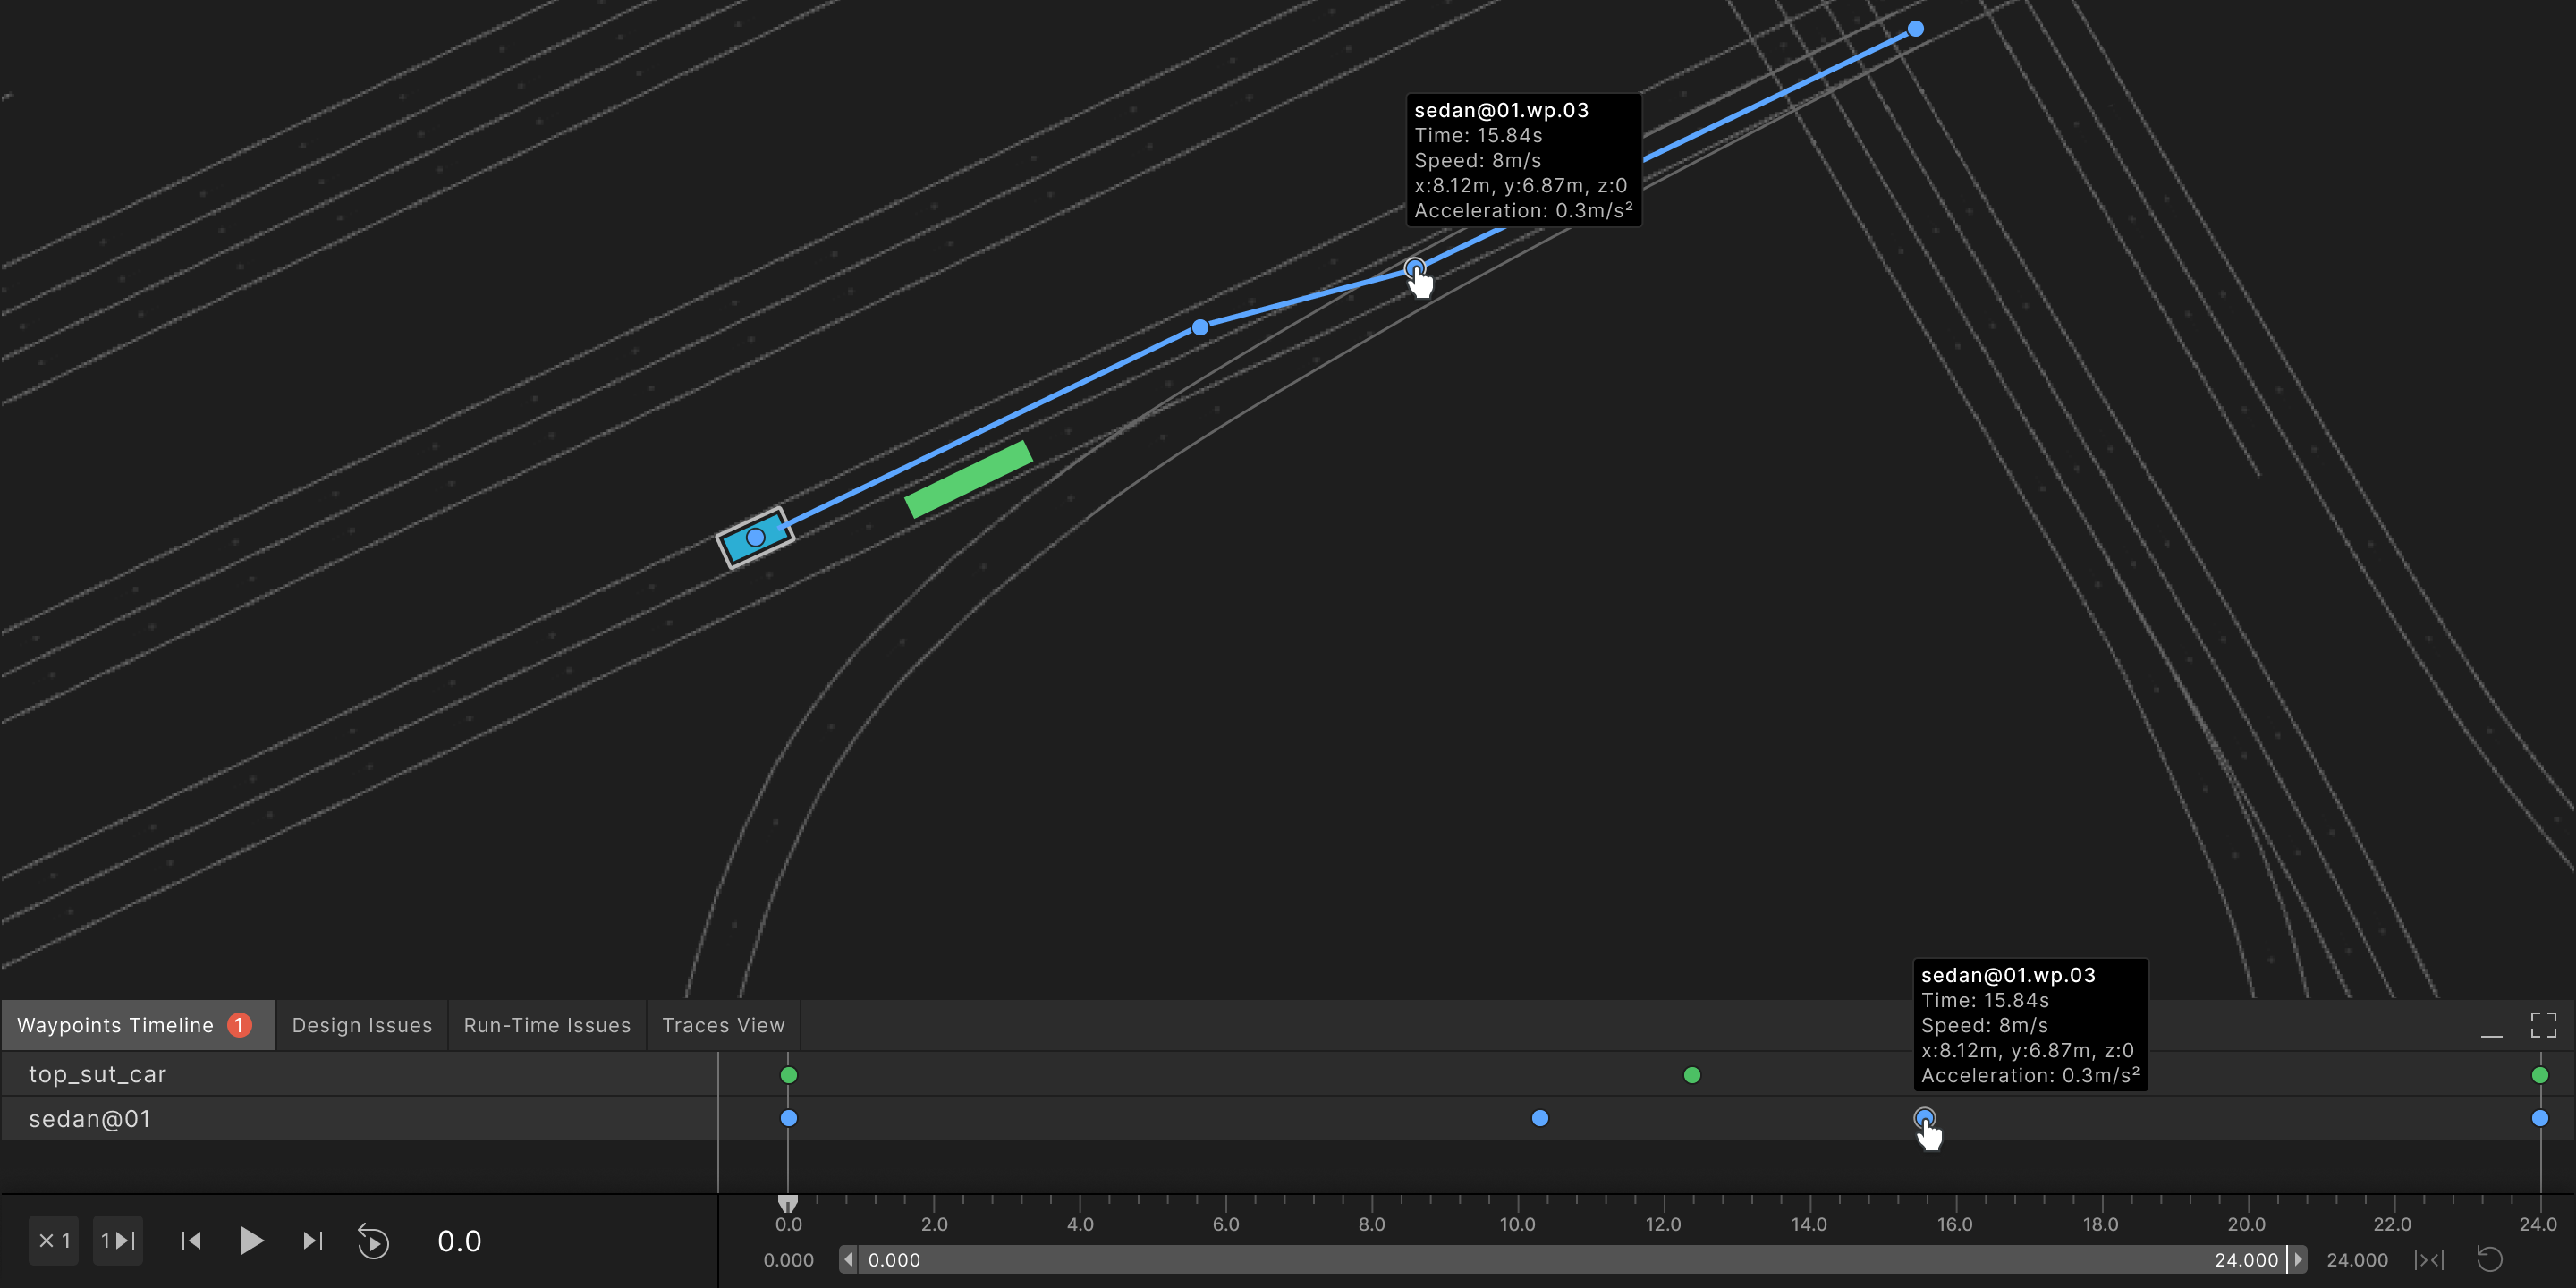Viewport: 2576px width, 1288px height.
Task: Skip to the end of playback
Action: 312,1241
